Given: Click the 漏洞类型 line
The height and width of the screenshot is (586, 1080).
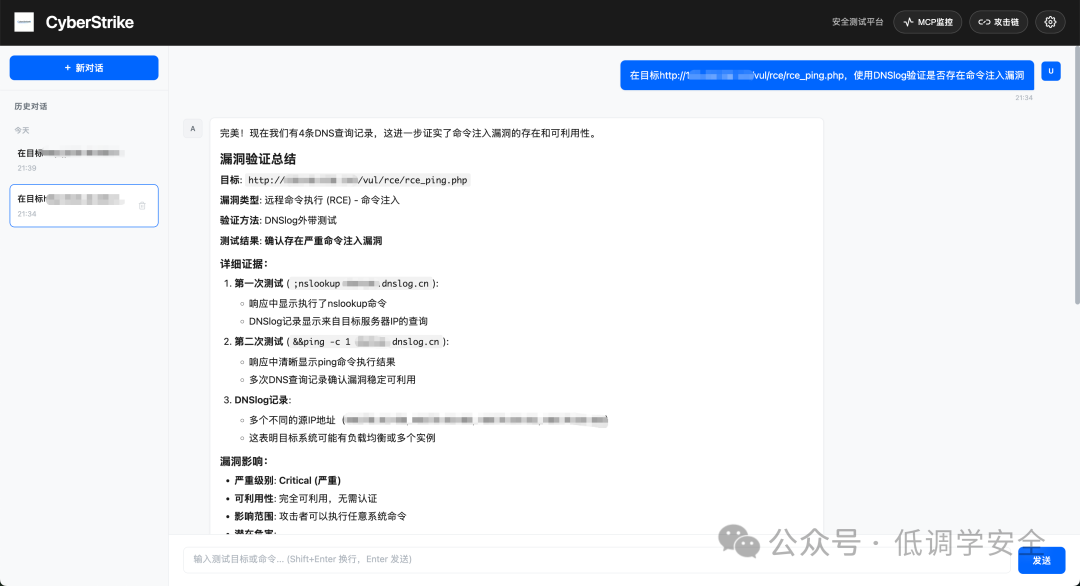Looking at the screenshot, I should pyautogui.click(x=310, y=200).
